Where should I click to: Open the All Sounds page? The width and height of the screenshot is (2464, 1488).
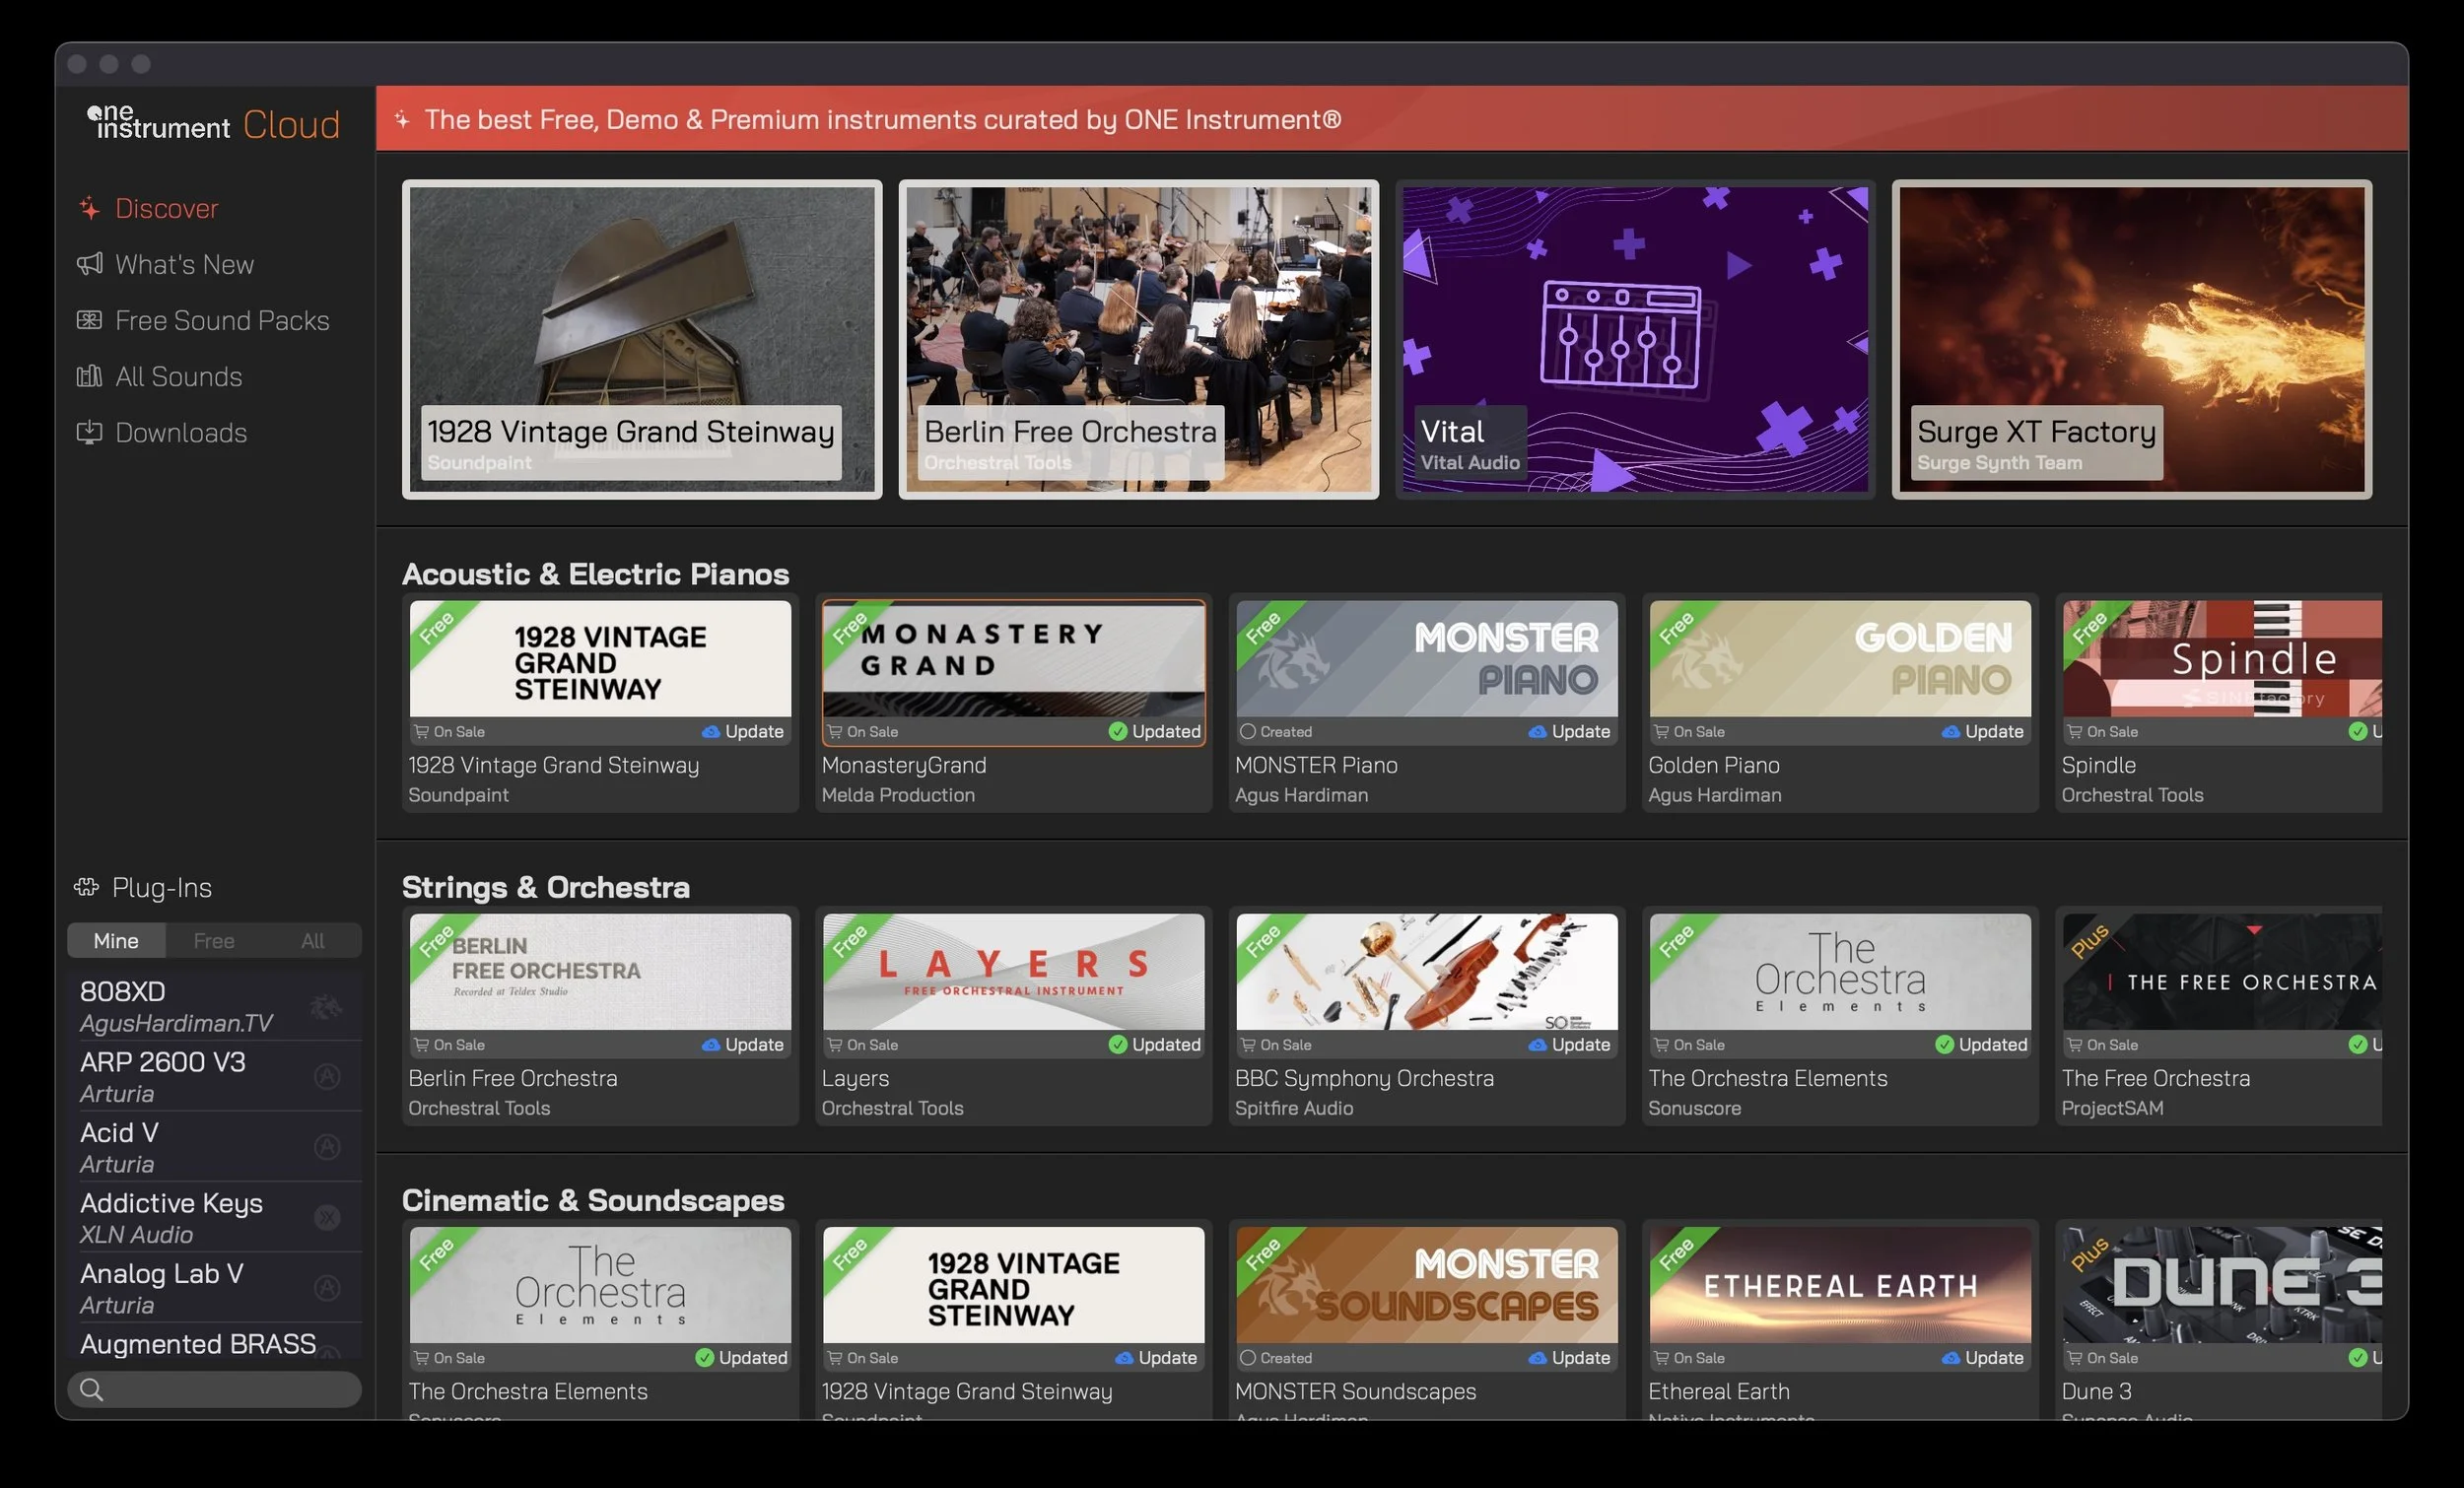tap(178, 376)
